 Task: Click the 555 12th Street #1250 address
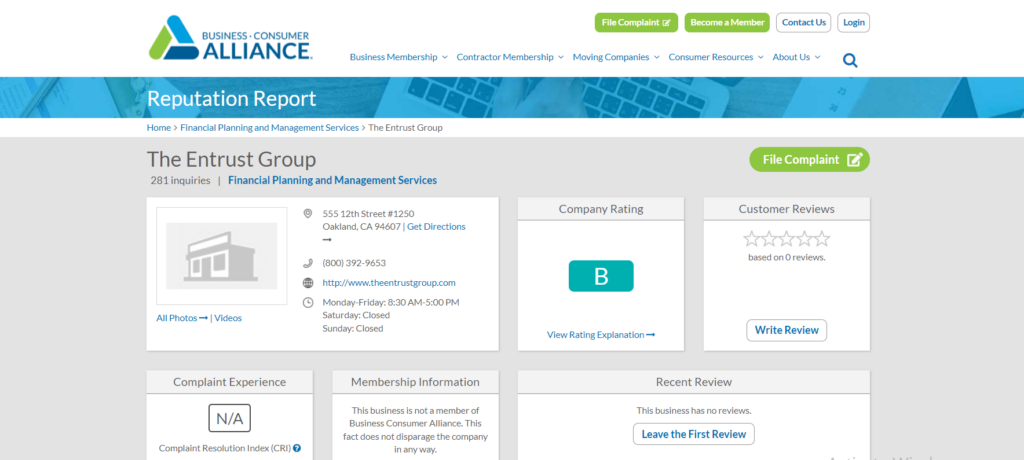click(x=368, y=214)
